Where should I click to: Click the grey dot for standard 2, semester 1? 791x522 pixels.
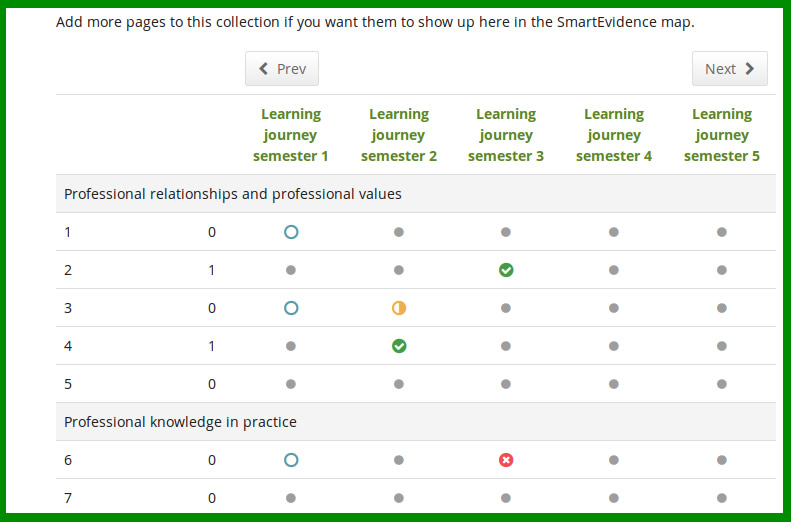(291, 270)
